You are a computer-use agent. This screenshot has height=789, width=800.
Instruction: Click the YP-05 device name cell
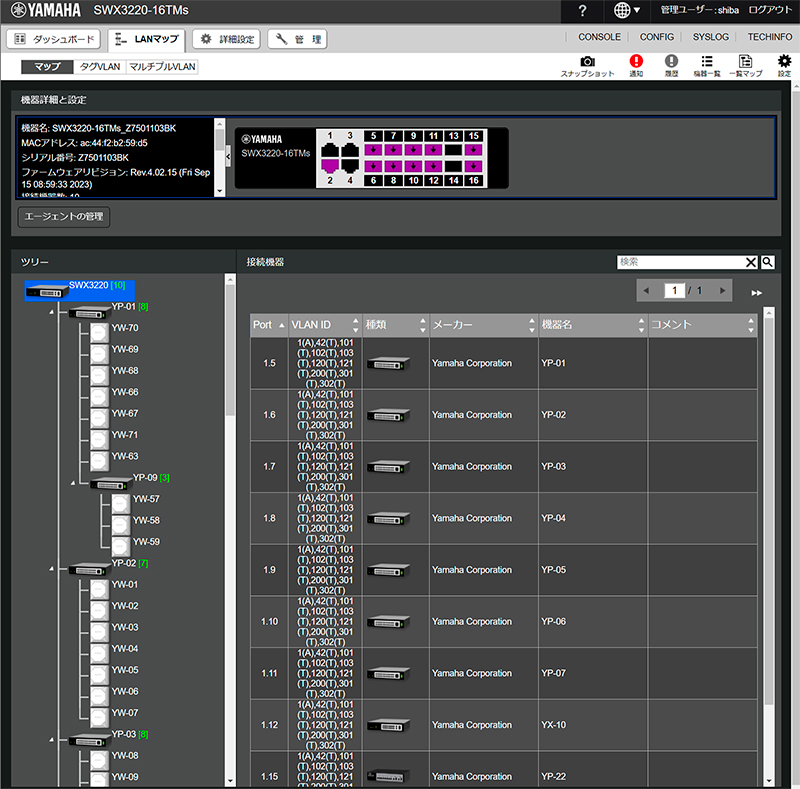(593, 570)
